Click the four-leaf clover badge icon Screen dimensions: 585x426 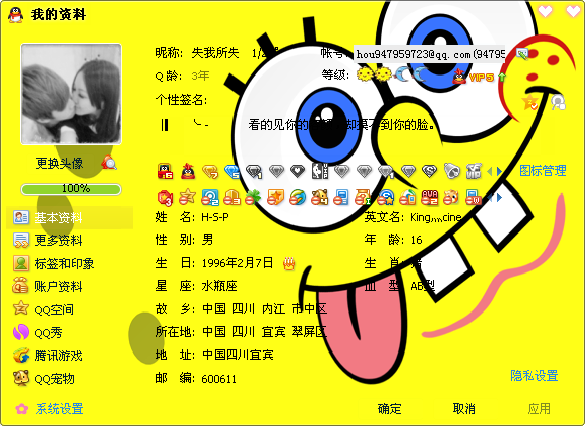pos(253,197)
